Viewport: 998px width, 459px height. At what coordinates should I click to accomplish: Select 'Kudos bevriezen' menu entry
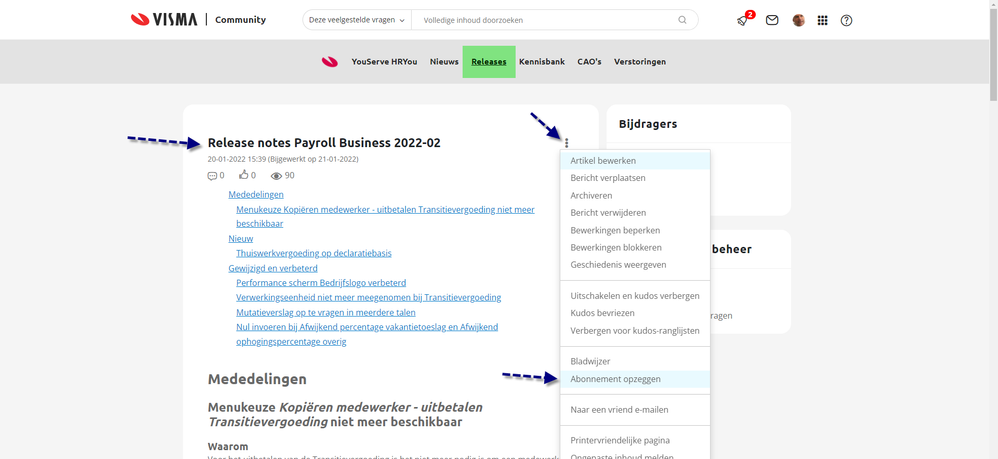pos(635,313)
